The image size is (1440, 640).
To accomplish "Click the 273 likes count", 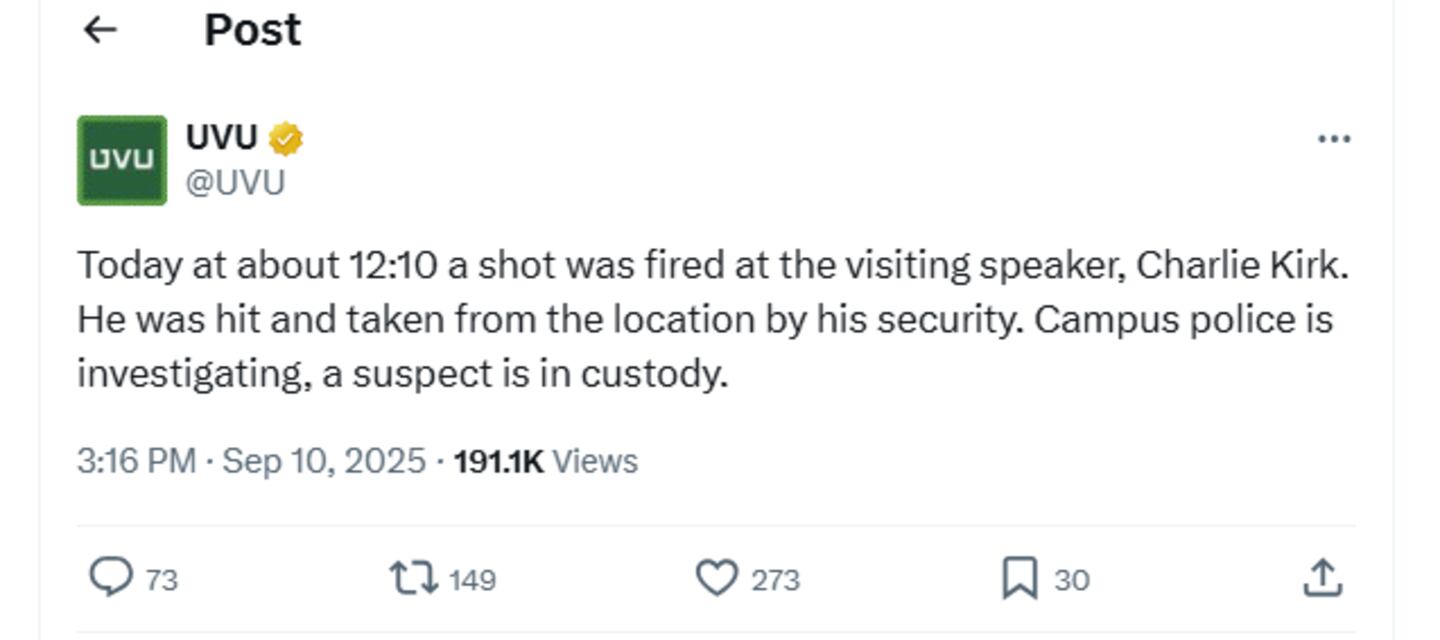I will click(x=776, y=580).
